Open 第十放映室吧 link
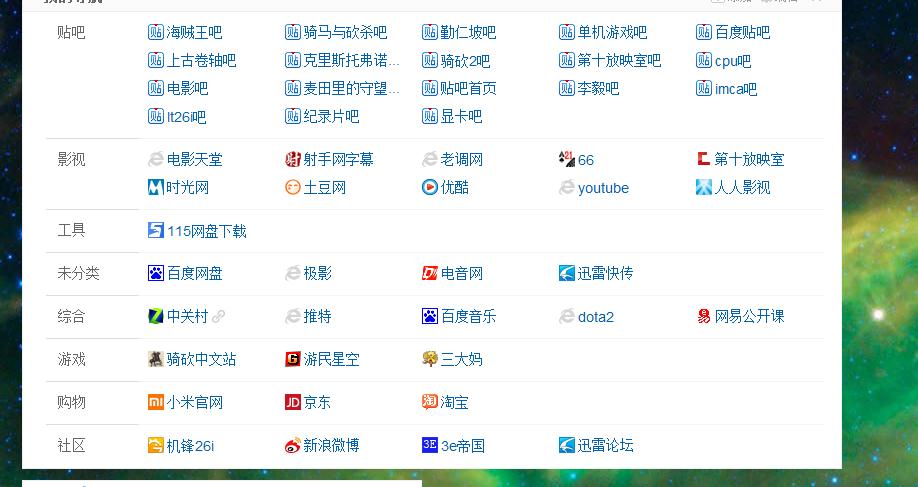Viewport: 918px width, 487px height. (619, 60)
